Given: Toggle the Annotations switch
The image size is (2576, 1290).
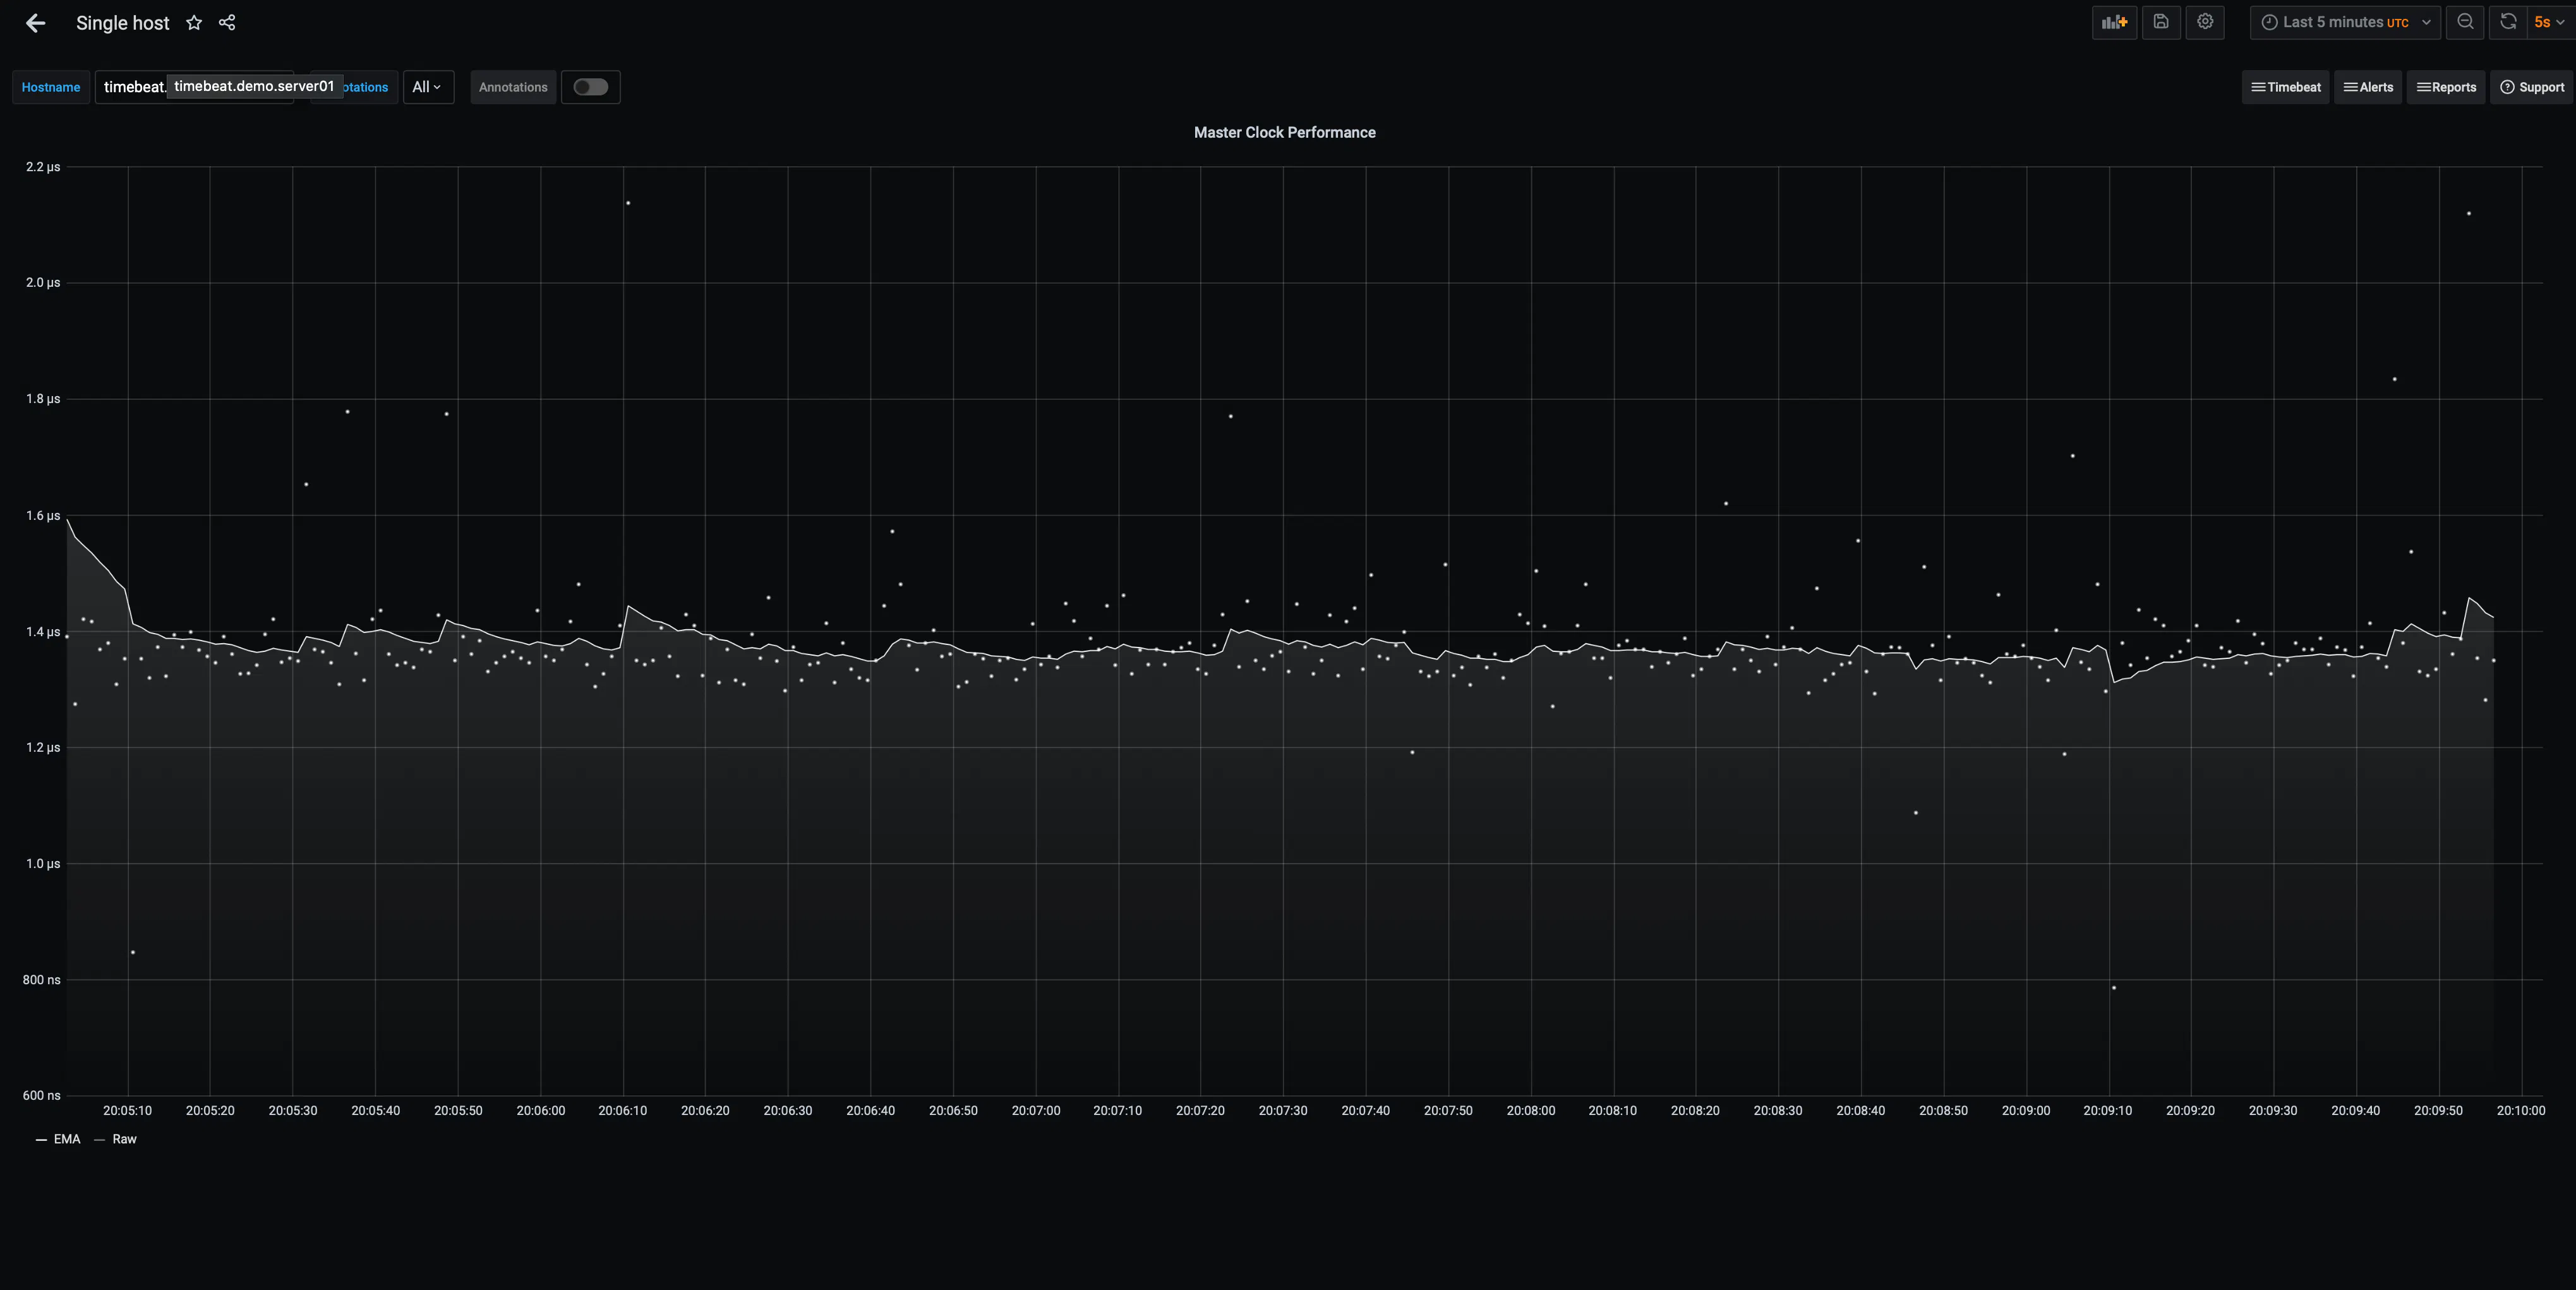Looking at the screenshot, I should 590,87.
